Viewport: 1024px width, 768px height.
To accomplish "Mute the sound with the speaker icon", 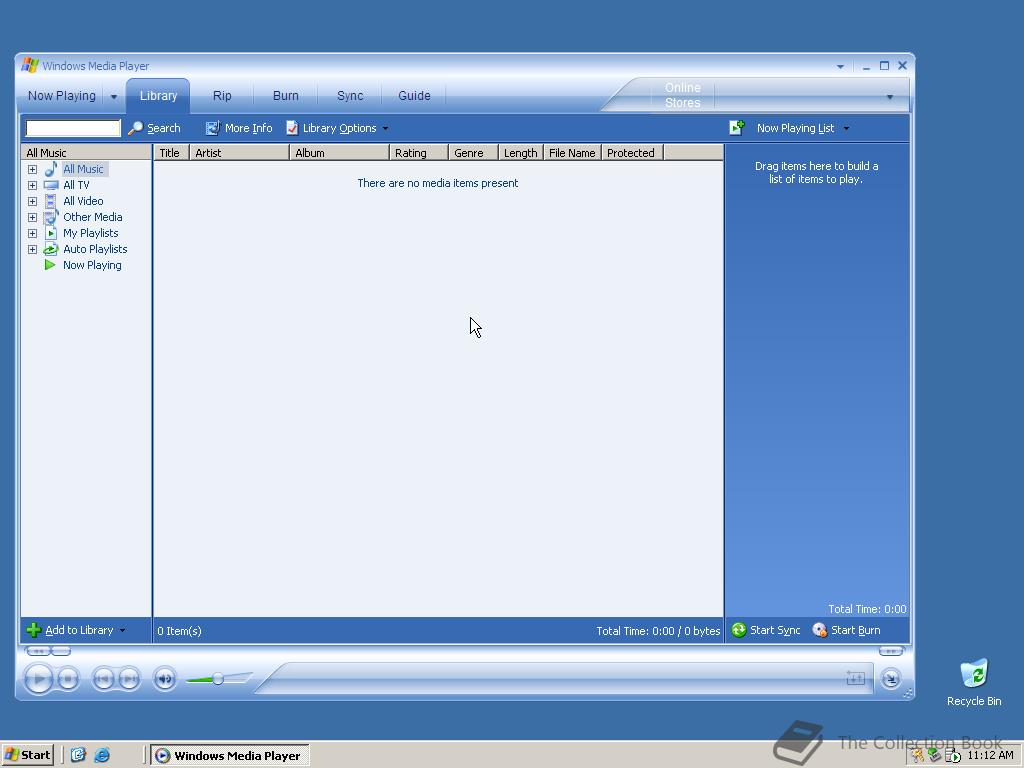I will coord(165,679).
